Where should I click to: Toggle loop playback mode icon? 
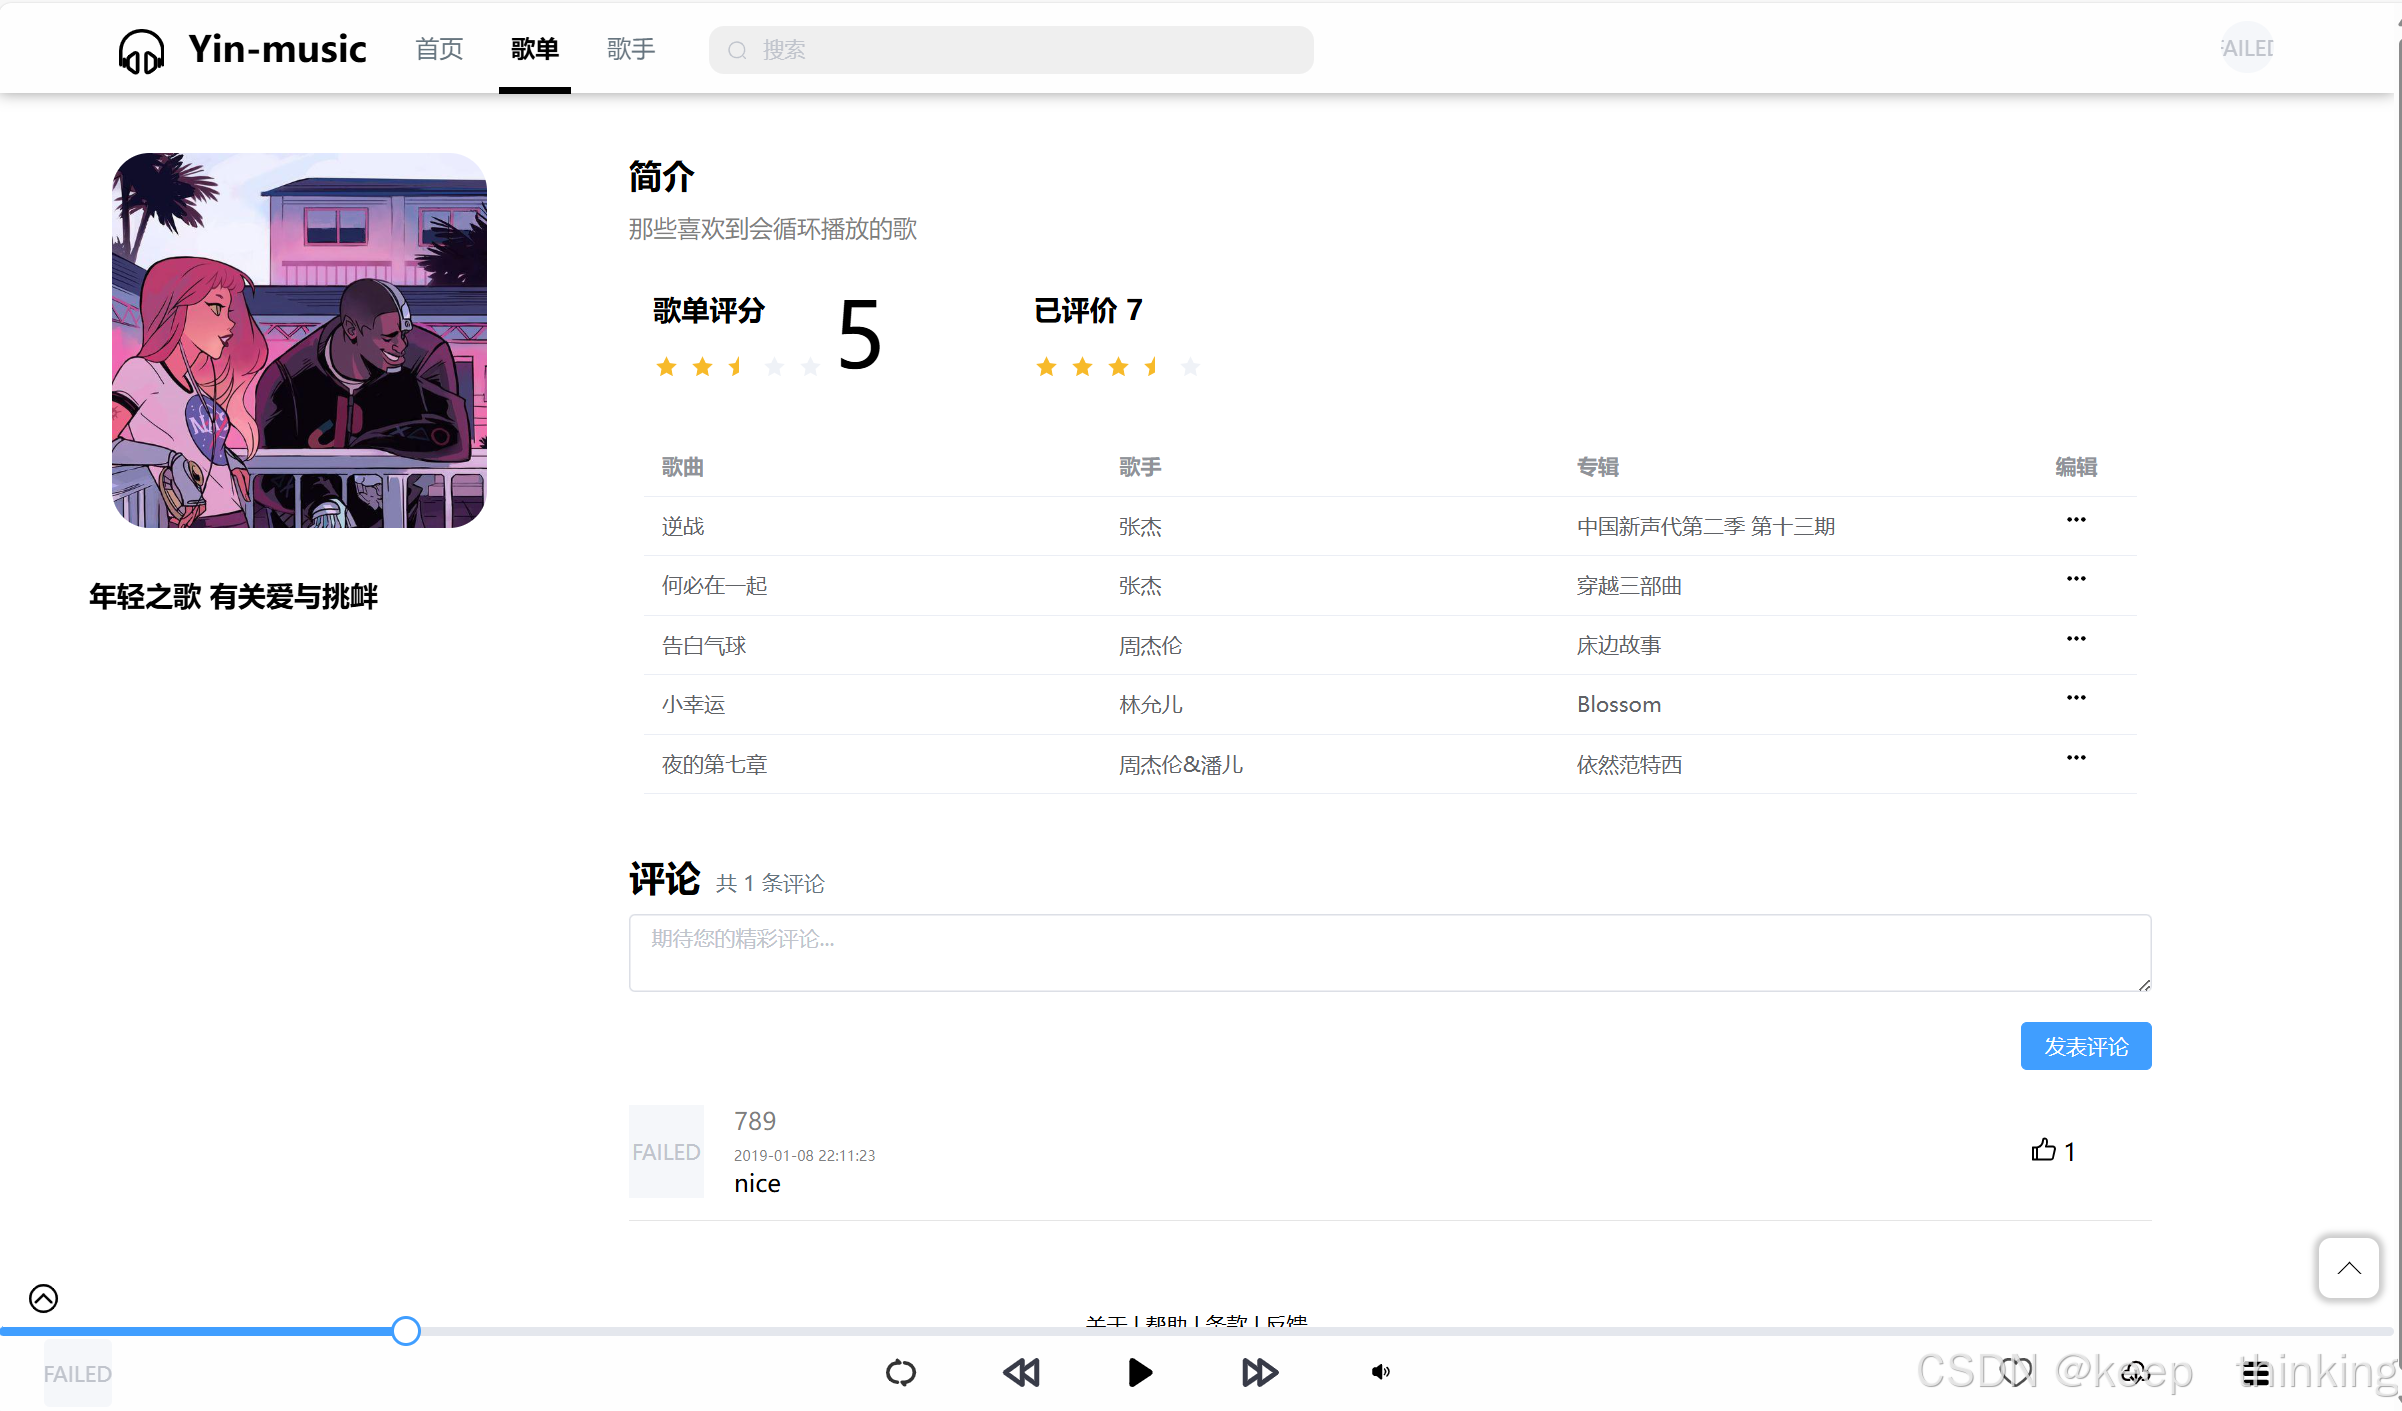[901, 1373]
